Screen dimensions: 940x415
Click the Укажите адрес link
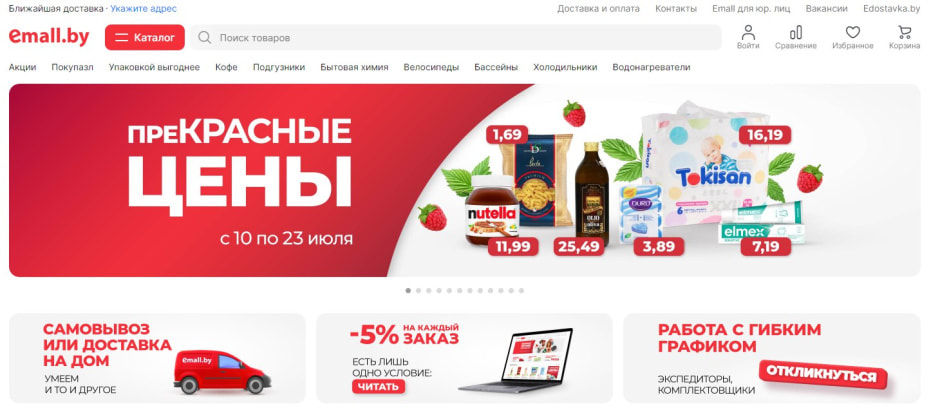tap(143, 9)
